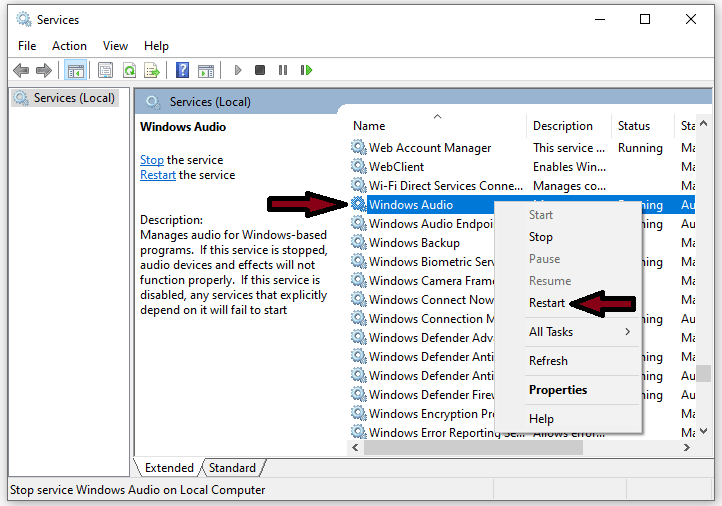Click Running status of Web Account Manager
The width and height of the screenshot is (722, 506).
pos(640,148)
